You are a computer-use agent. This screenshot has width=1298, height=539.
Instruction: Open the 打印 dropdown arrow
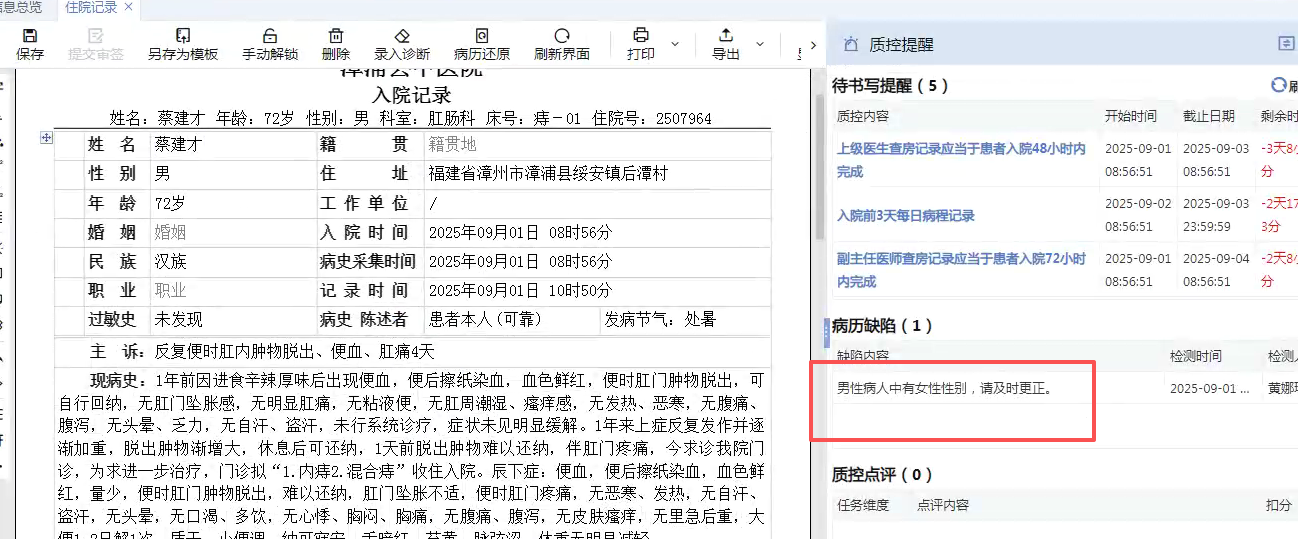click(674, 44)
